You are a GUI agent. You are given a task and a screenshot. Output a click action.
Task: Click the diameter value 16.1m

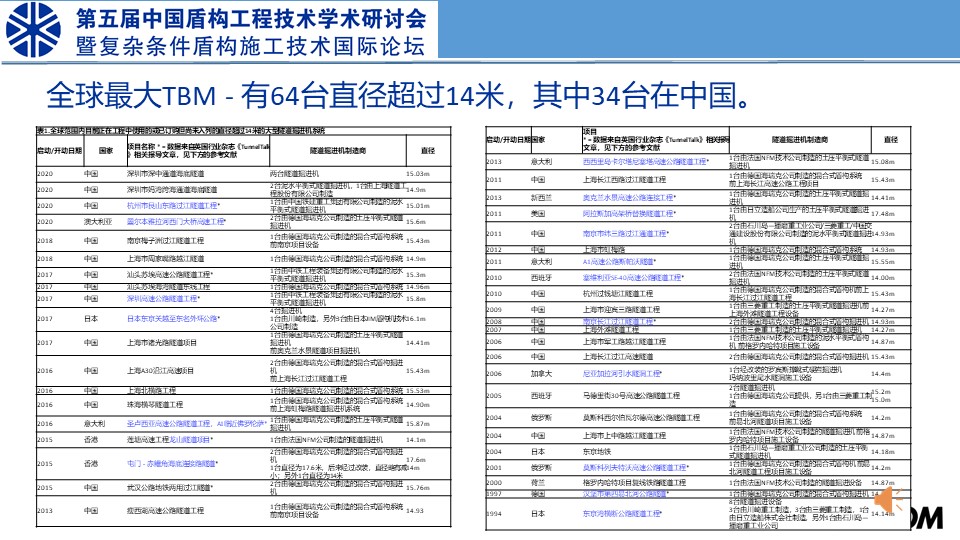coord(416,319)
